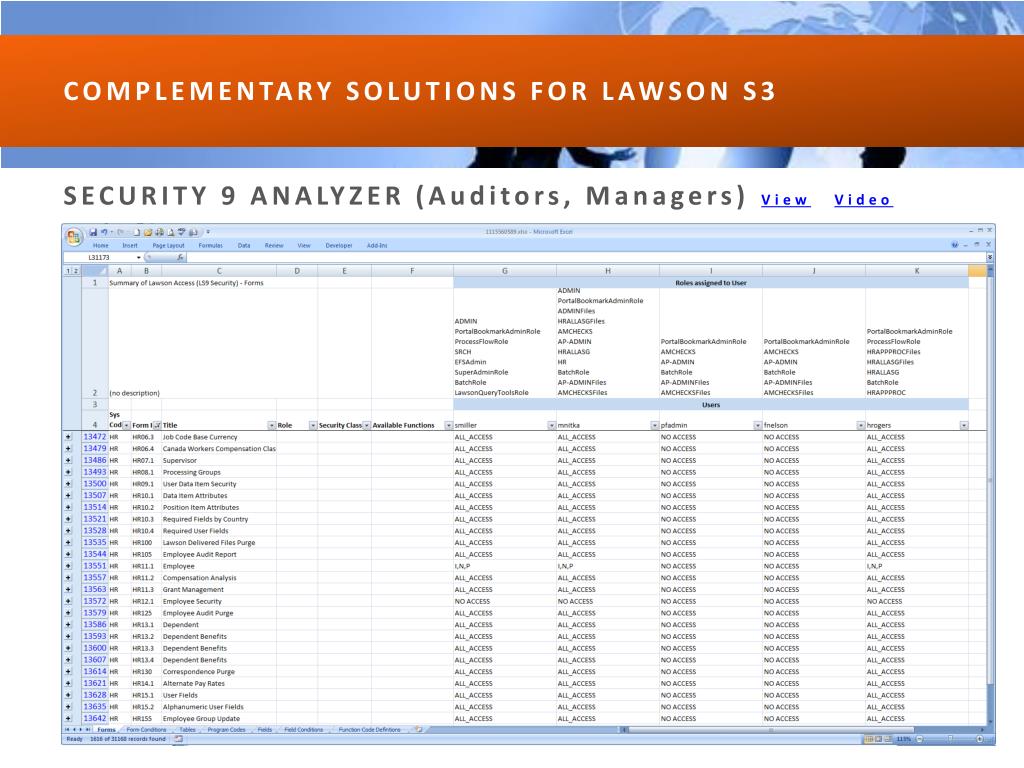Click the outline level 1 button
Screen dimensions: 1024x768
pyautogui.click(x=68, y=270)
